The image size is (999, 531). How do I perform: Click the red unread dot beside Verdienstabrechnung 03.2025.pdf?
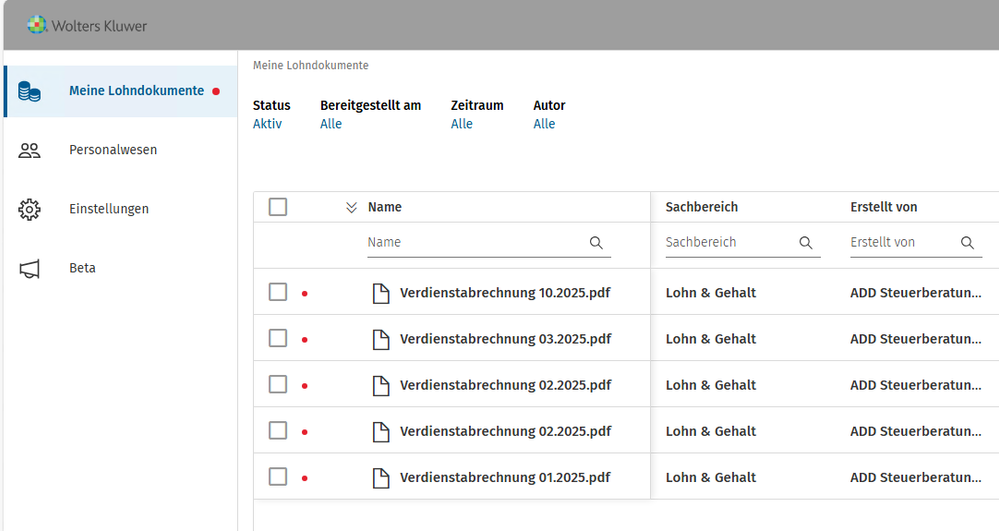305,340
